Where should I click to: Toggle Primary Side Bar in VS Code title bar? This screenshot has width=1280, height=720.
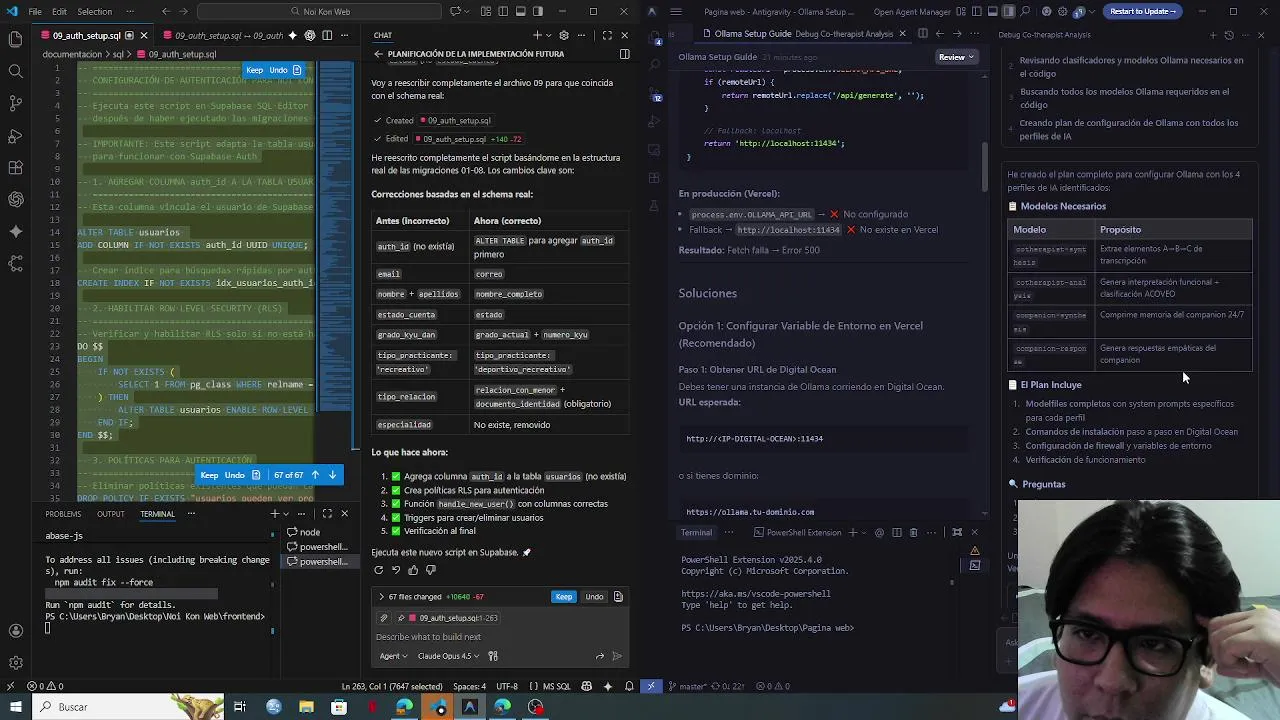click(503, 11)
